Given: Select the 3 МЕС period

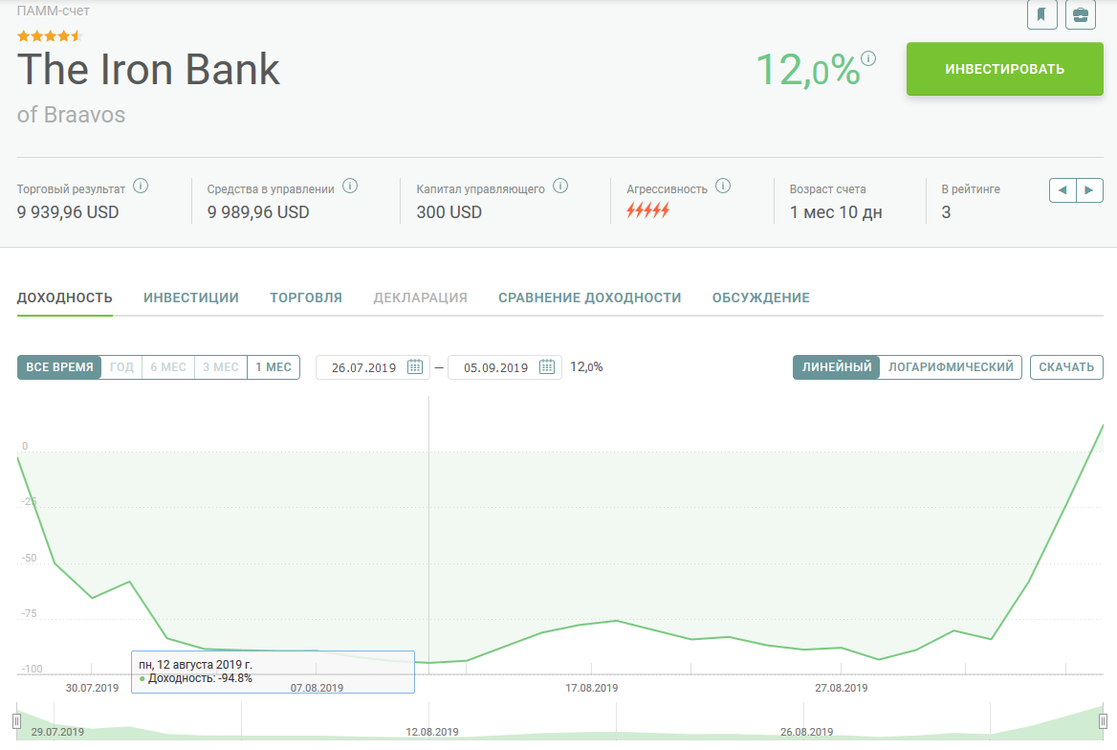Looking at the screenshot, I should [x=221, y=368].
